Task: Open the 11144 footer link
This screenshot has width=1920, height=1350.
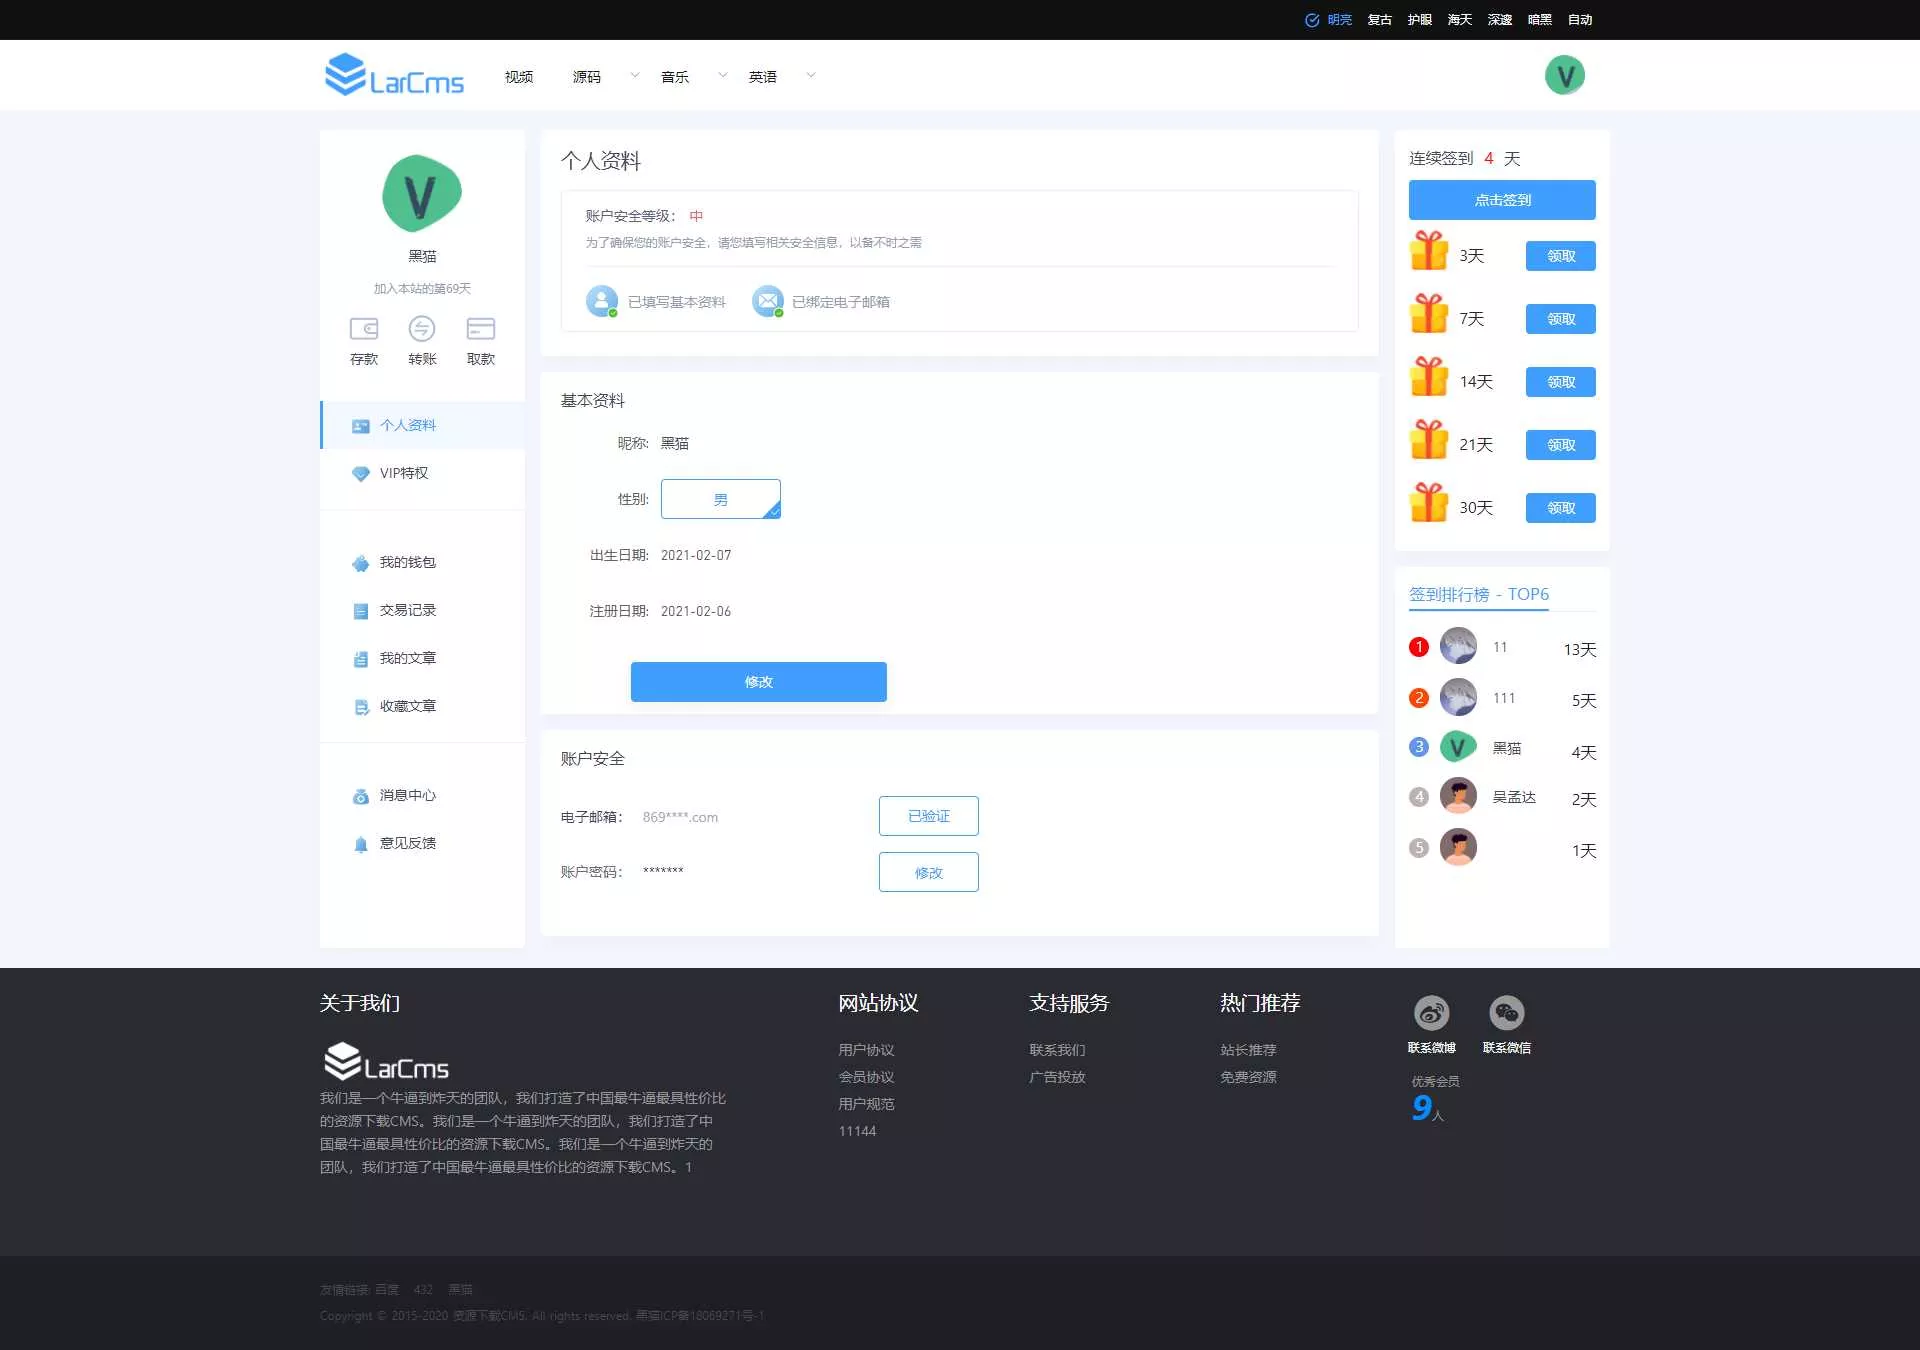Action: tap(857, 1131)
